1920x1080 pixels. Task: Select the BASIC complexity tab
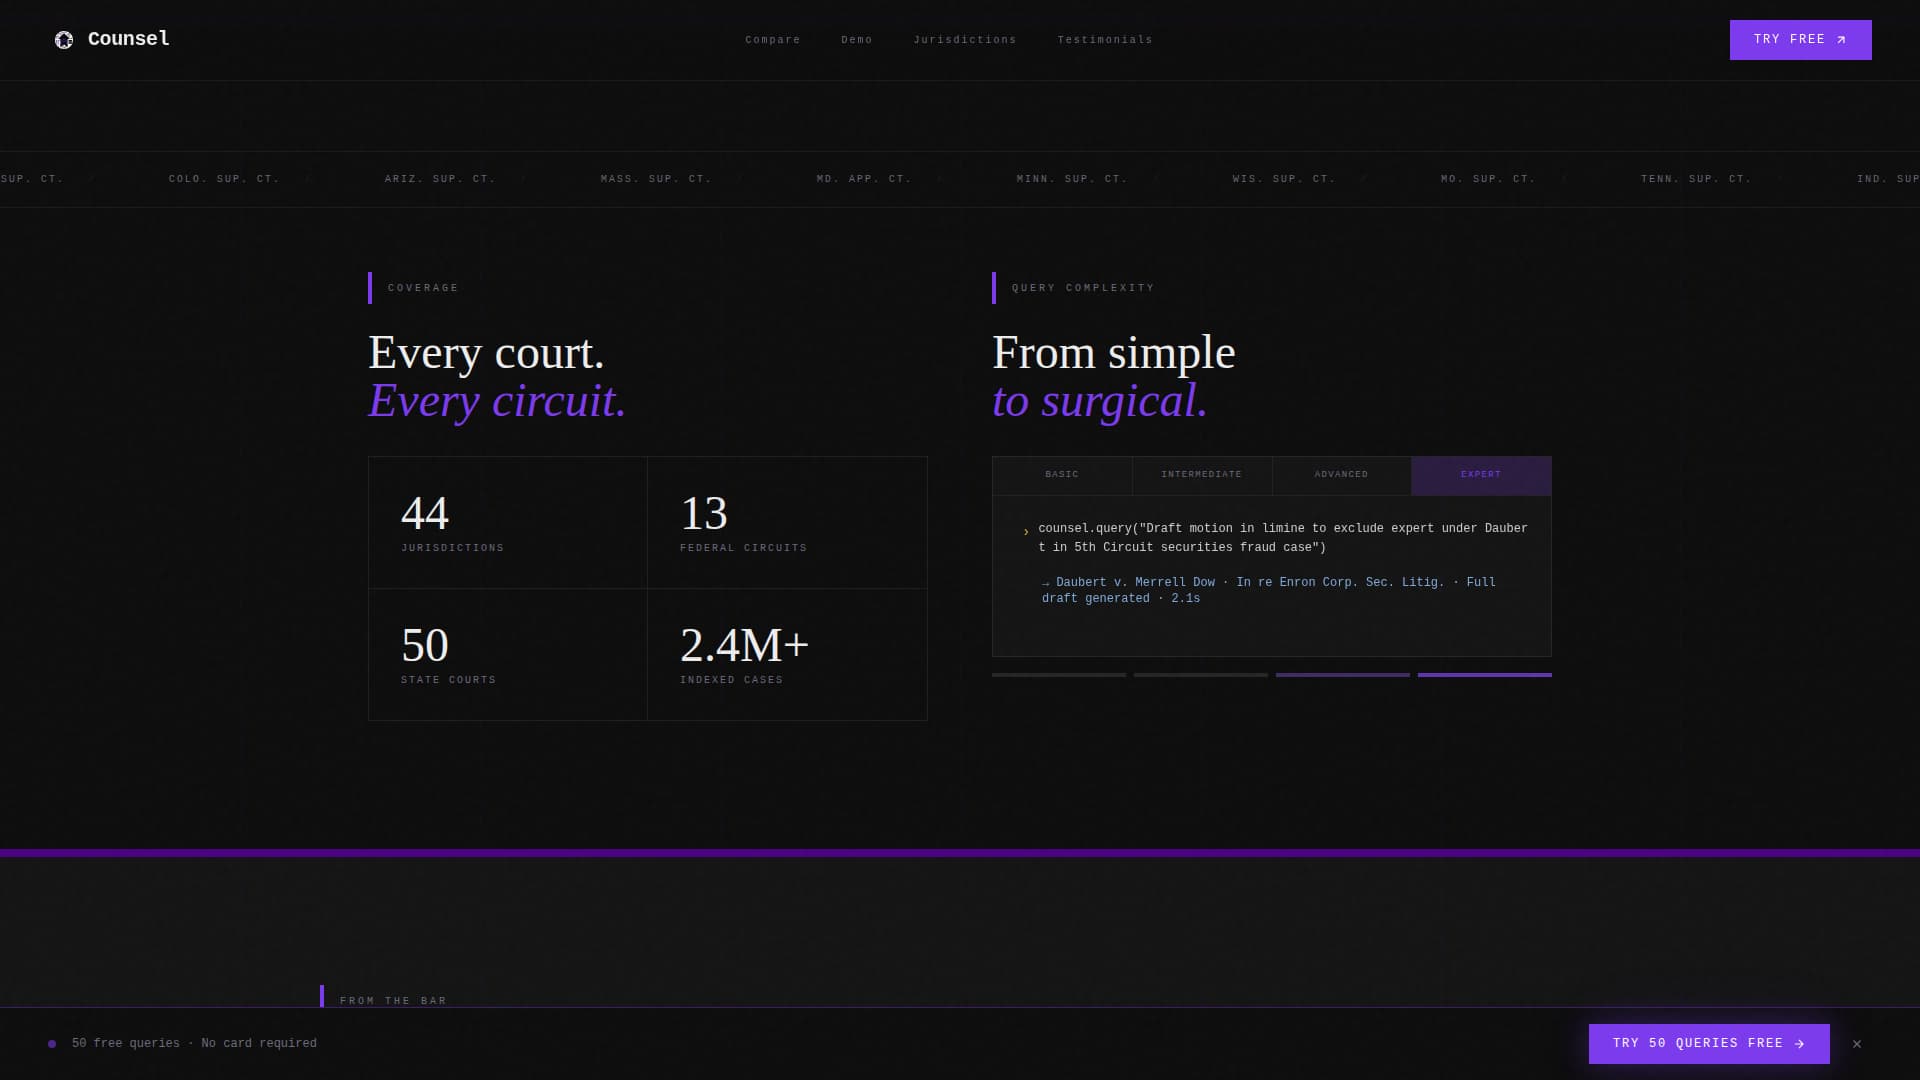[x=1062, y=475]
